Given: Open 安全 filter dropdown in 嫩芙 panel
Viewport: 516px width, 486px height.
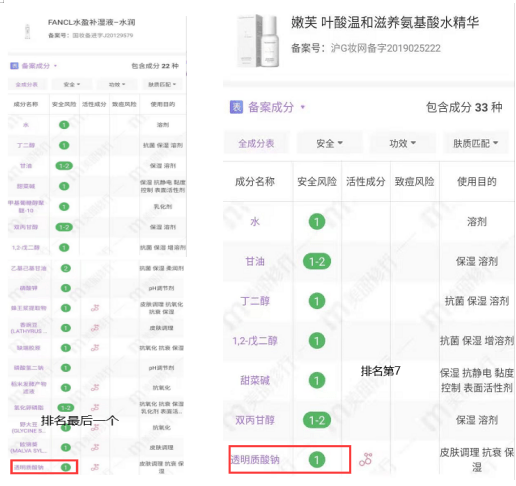Looking at the screenshot, I should tap(329, 143).
